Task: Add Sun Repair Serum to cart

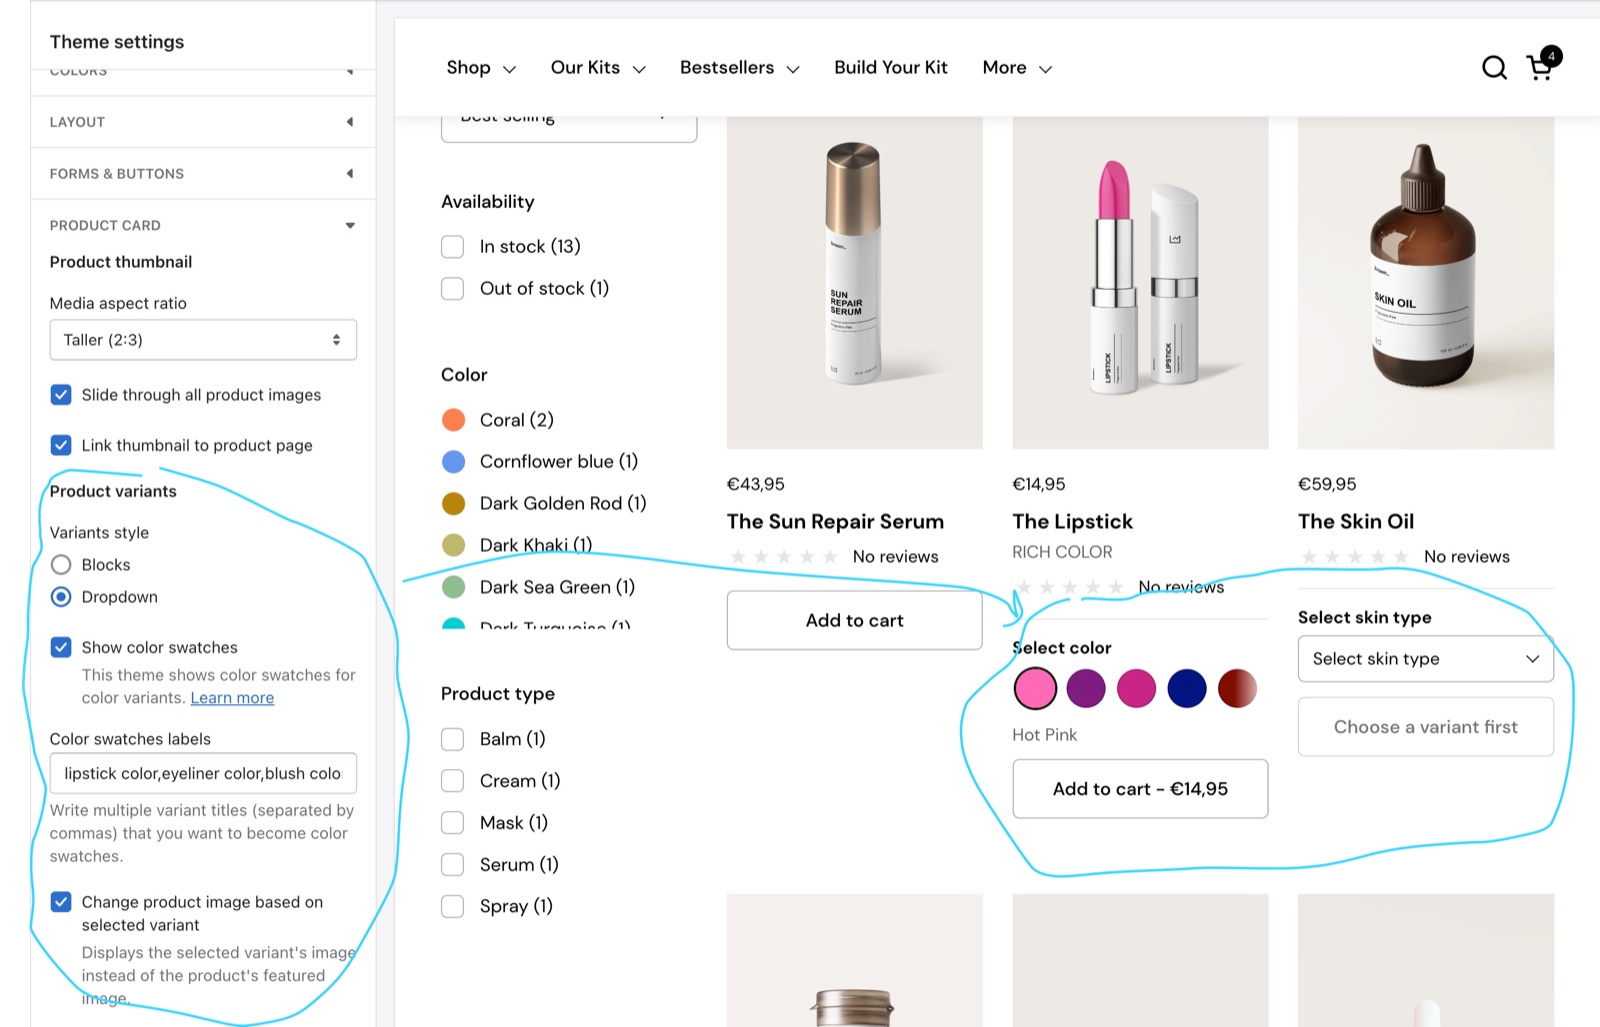Action: (854, 620)
